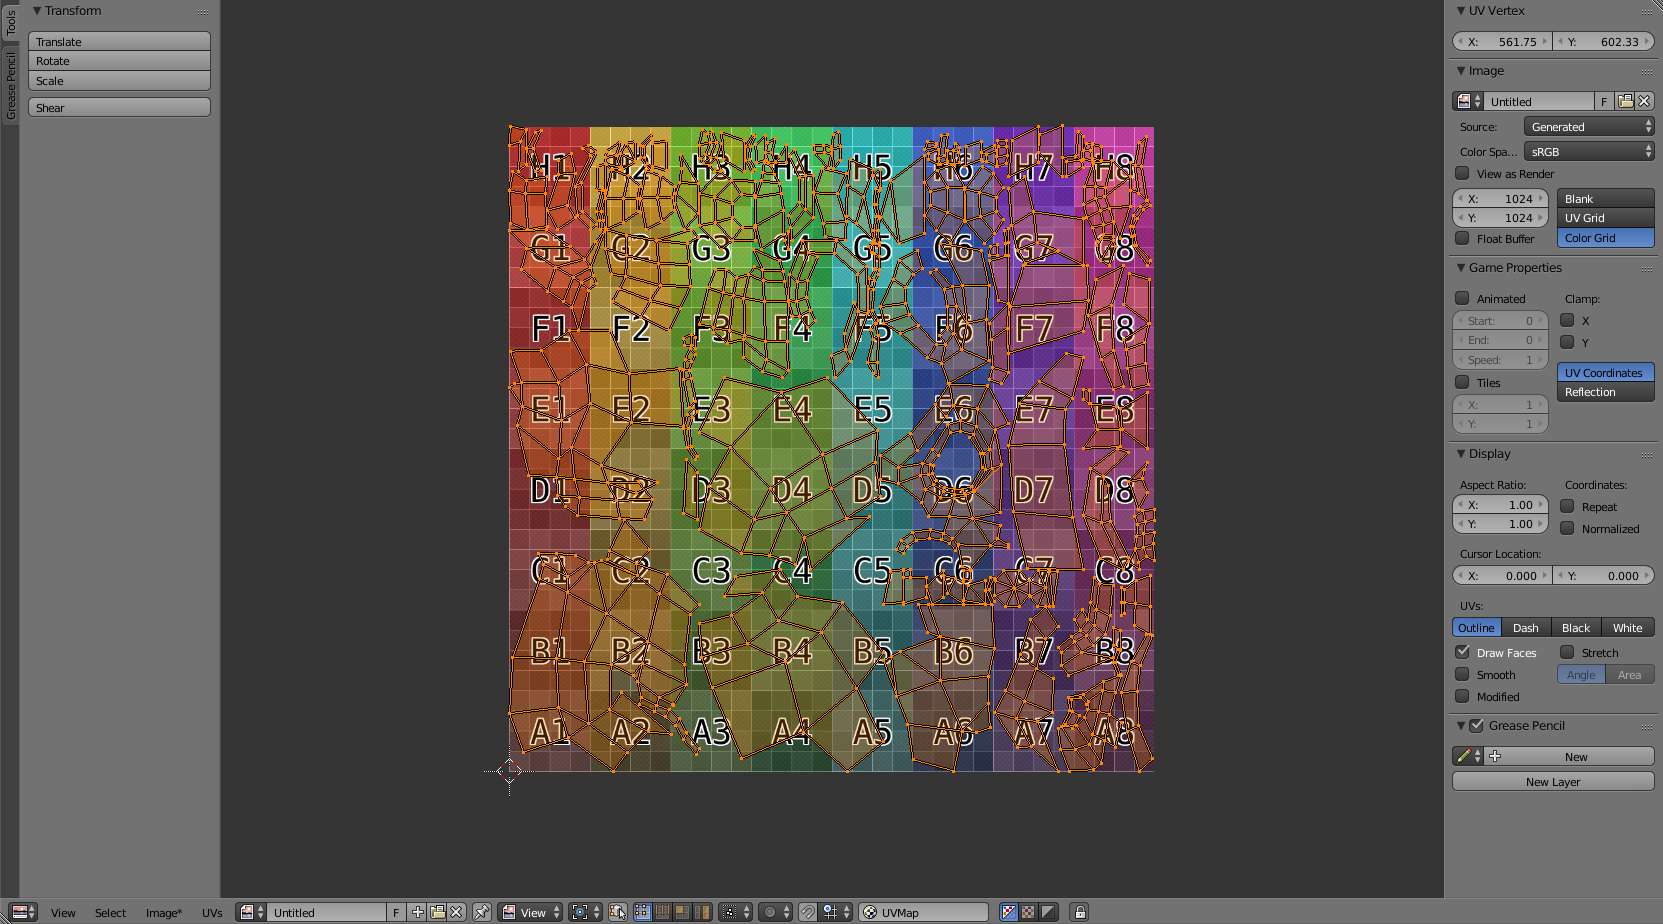Show color and alpha channels icon

coord(1009,912)
